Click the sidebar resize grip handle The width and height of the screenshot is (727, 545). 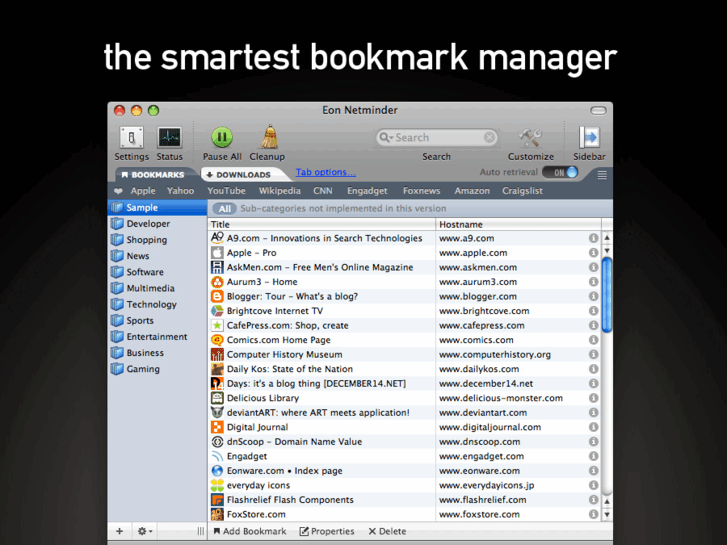pos(200,531)
